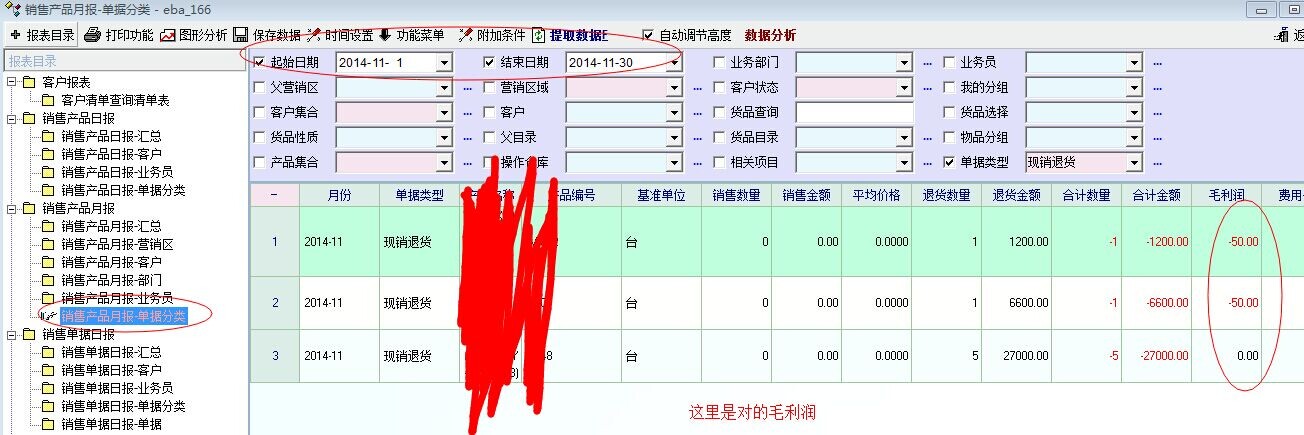Click the 数据分析 link
Screen dimensions: 1304x435
[x=770, y=35]
